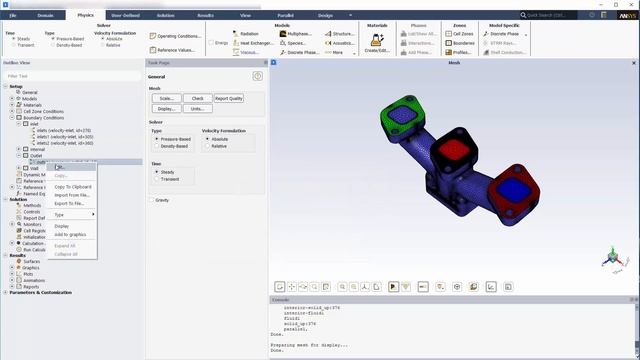Click the Units... button
Image resolution: width=640 pixels, height=360 pixels.
(198, 109)
